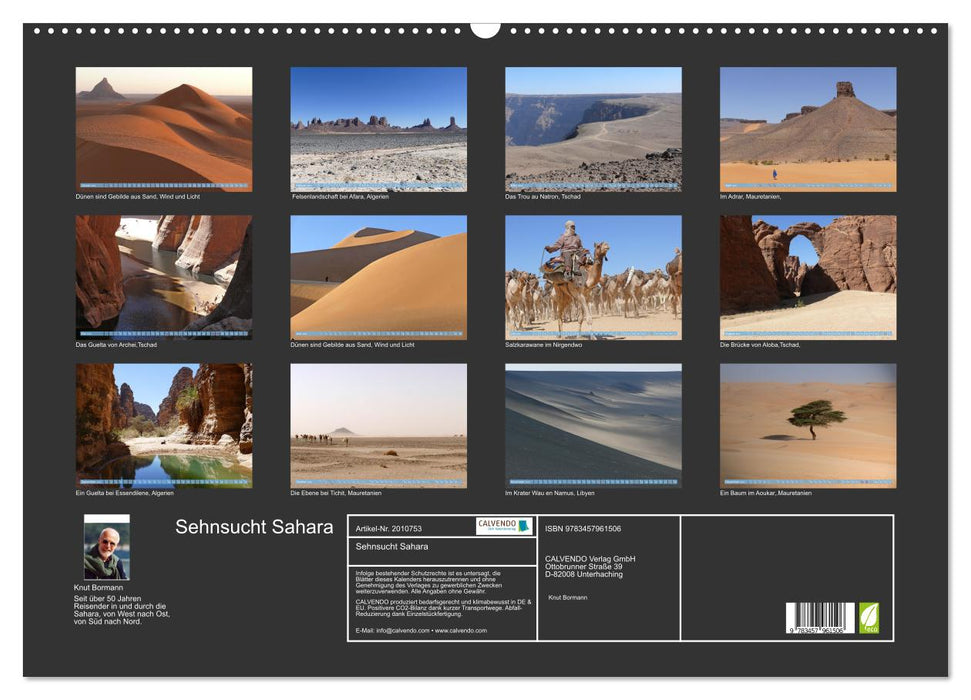Click the calendar date strip under the dunes photo
The image size is (971, 700).
(166, 183)
